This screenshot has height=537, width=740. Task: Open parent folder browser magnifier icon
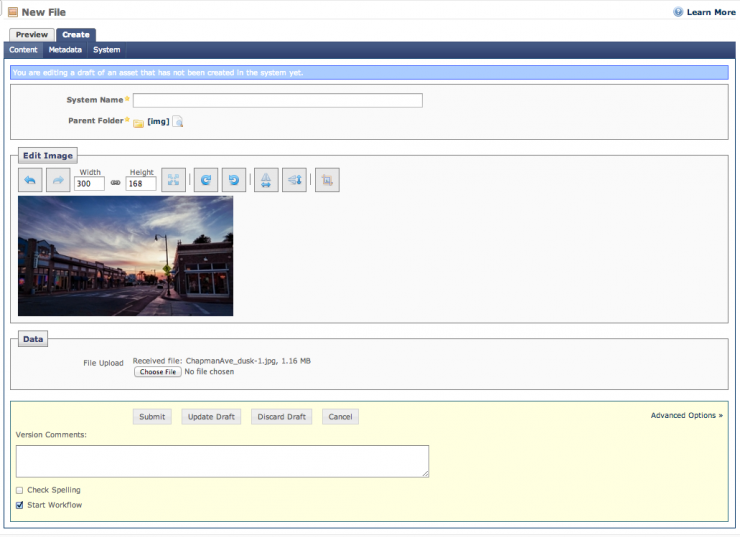pyautogui.click(x=178, y=122)
